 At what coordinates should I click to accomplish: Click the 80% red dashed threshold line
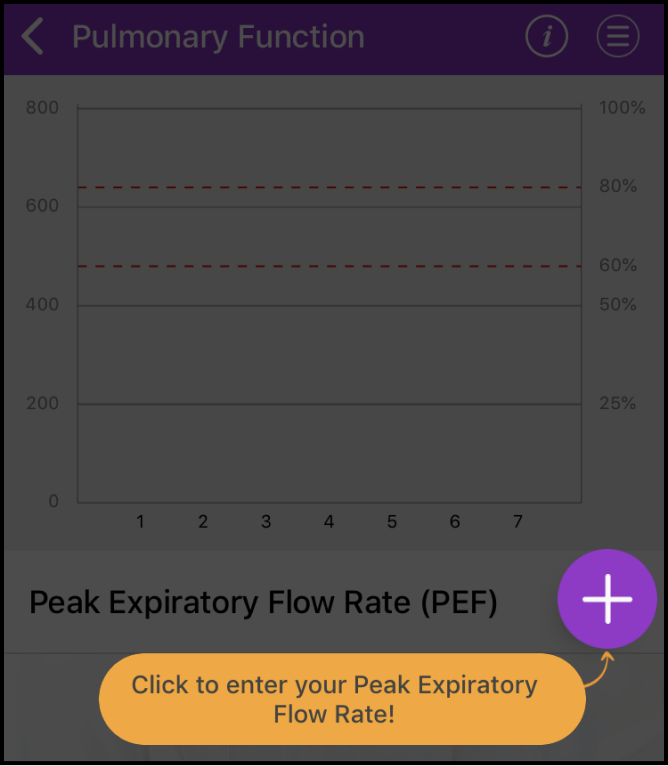pos(330,187)
